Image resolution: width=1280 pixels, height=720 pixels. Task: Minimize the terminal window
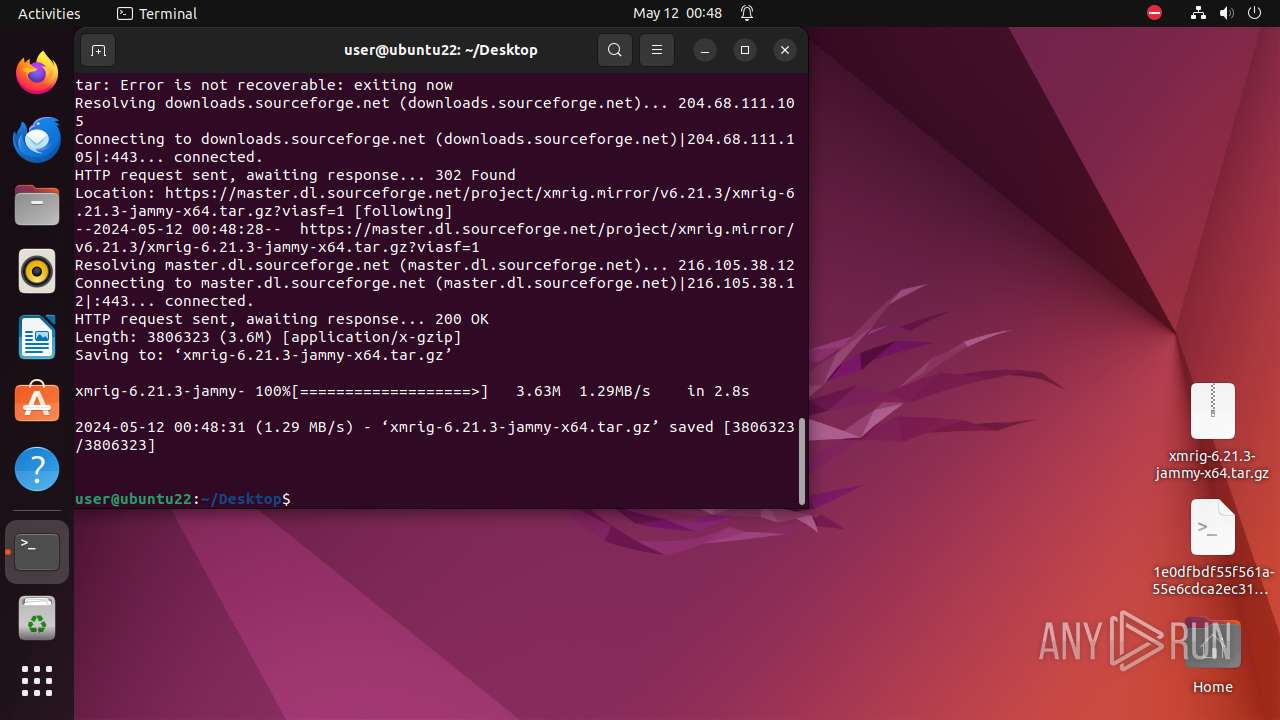coord(705,50)
